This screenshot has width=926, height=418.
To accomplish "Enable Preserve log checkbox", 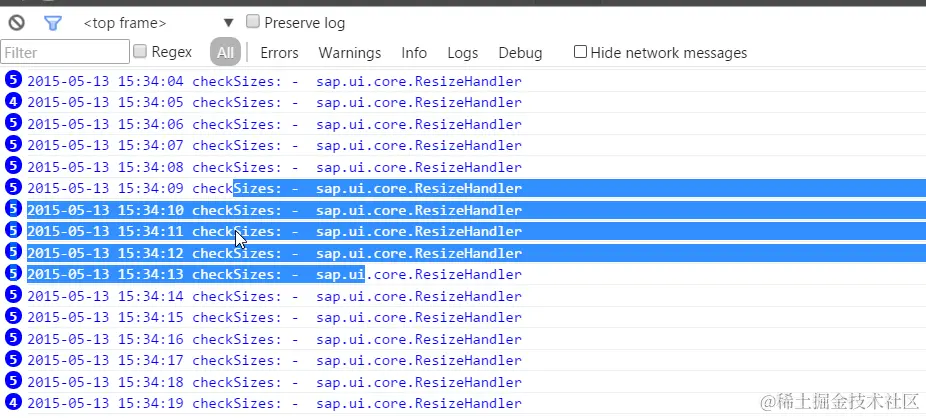I will pyautogui.click(x=253, y=22).
